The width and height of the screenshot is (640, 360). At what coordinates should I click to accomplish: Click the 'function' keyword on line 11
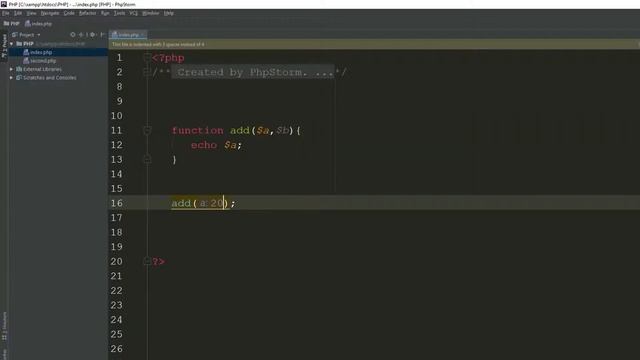click(198, 130)
